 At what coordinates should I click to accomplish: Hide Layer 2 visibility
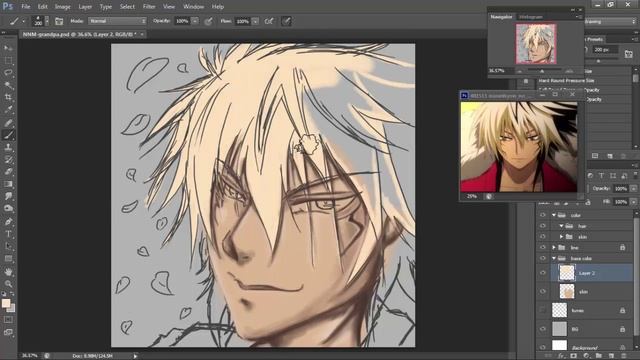pos(542,273)
